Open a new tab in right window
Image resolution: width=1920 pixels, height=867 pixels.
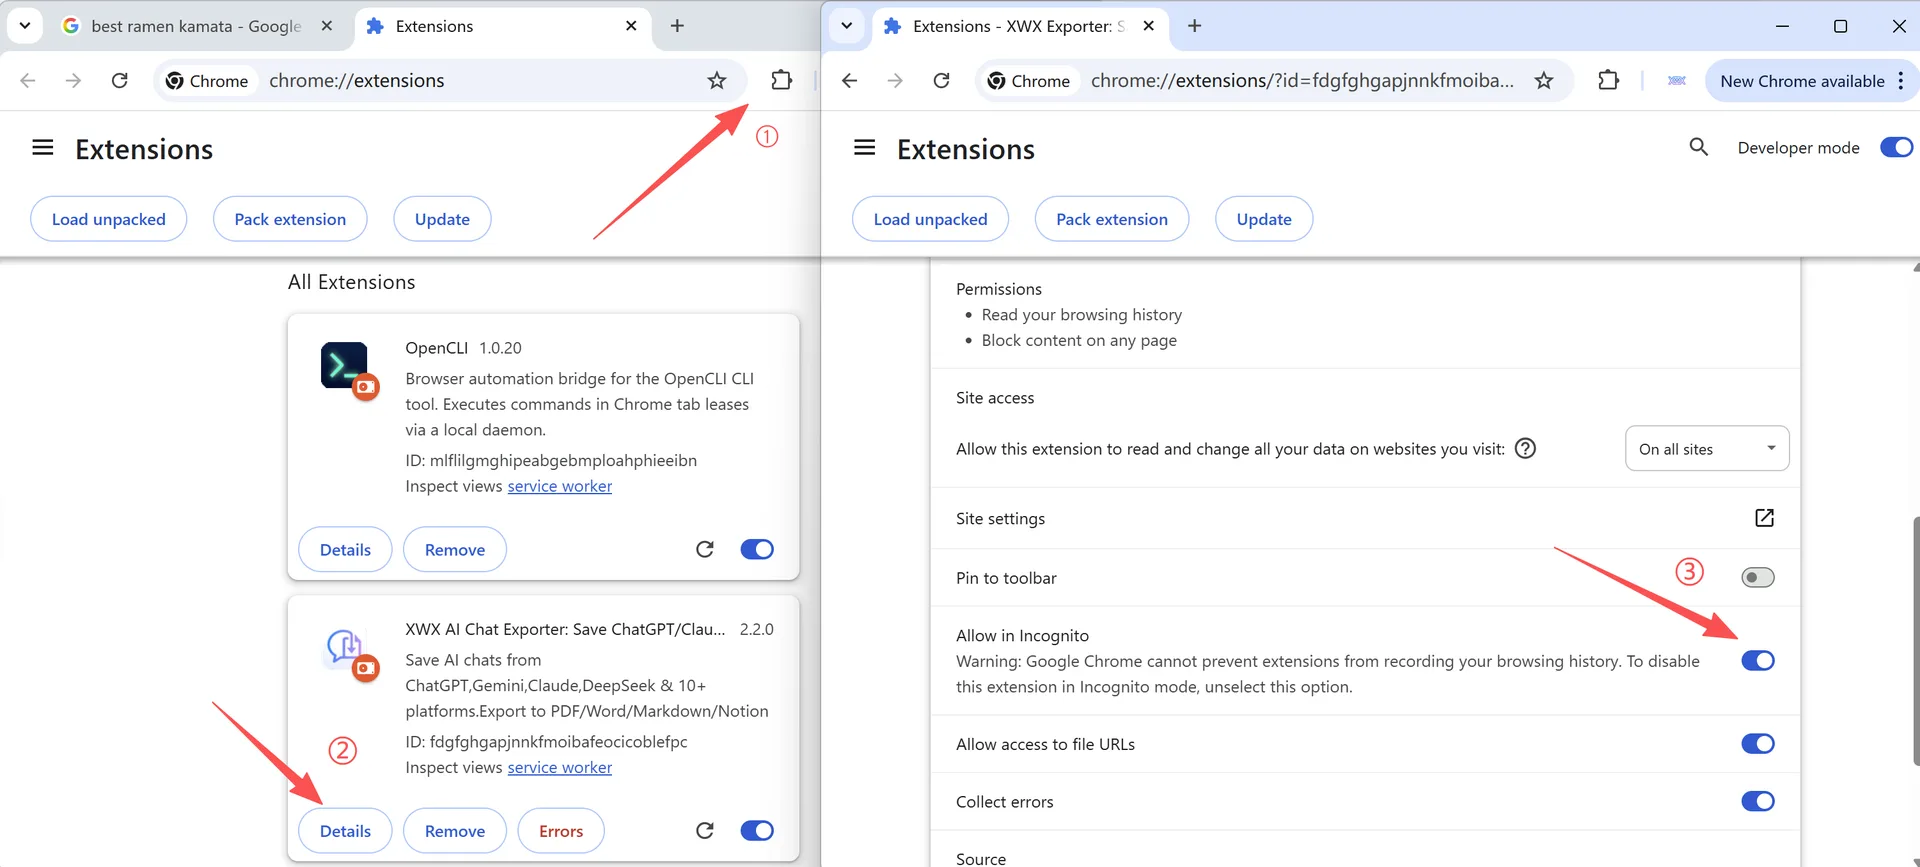(x=1194, y=26)
